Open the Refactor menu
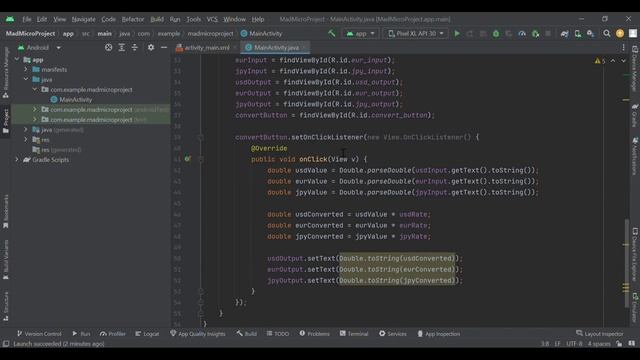640x360 pixels. [133, 19]
